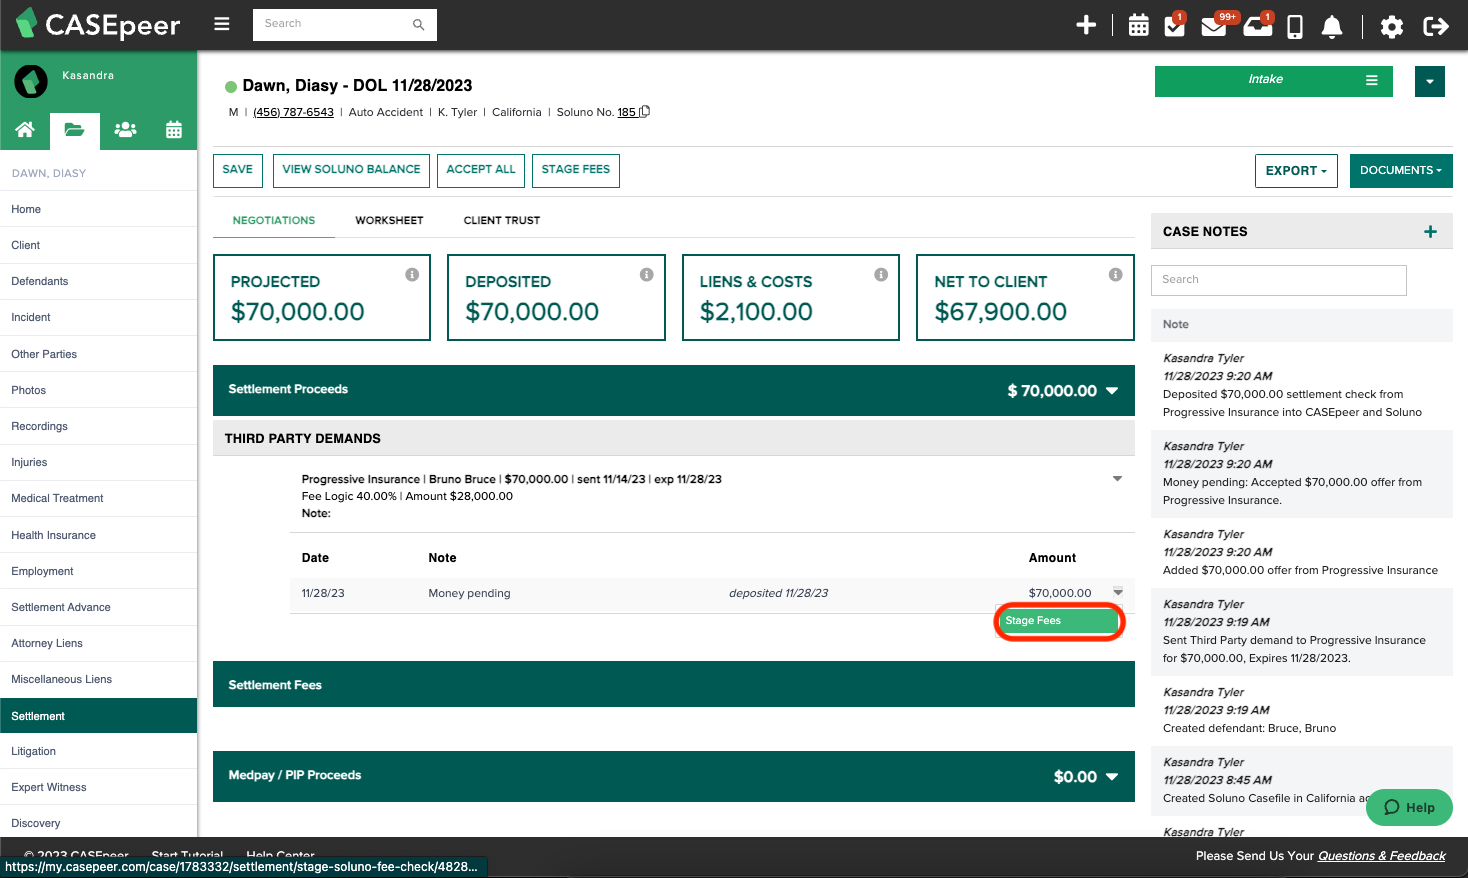The image size is (1468, 878).
Task: Open the settings gear icon
Action: (x=1392, y=27)
